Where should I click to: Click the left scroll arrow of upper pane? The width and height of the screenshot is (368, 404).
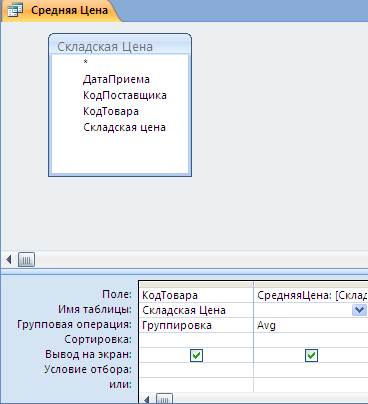tap(9, 259)
